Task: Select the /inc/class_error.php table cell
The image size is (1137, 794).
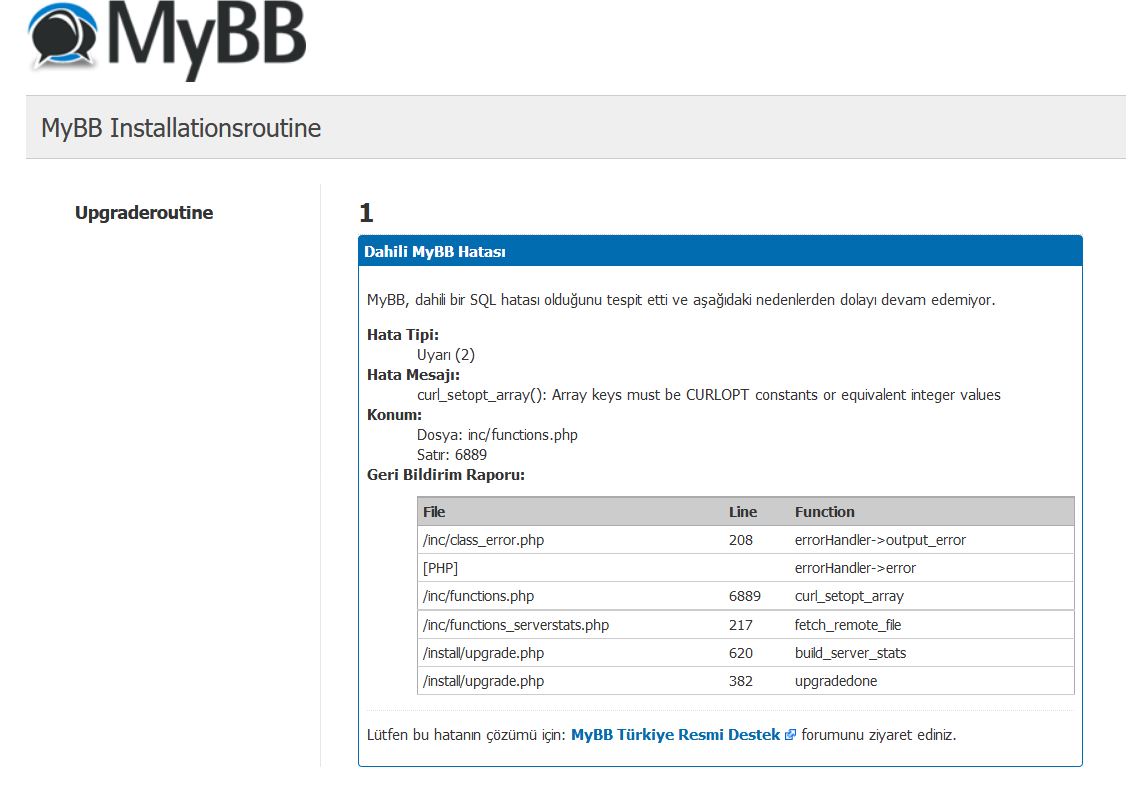Action: pos(484,540)
